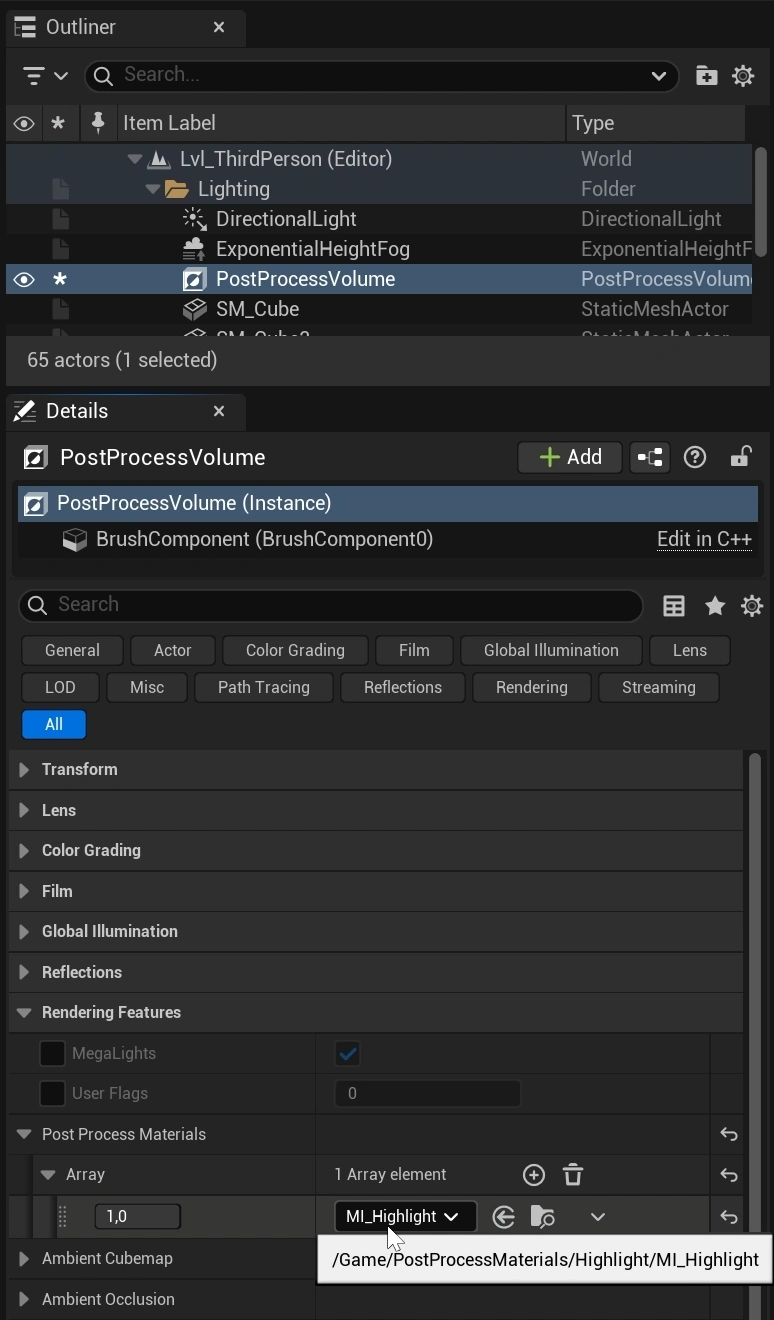
Task: Click the array element drag handle
Action: [62, 1216]
